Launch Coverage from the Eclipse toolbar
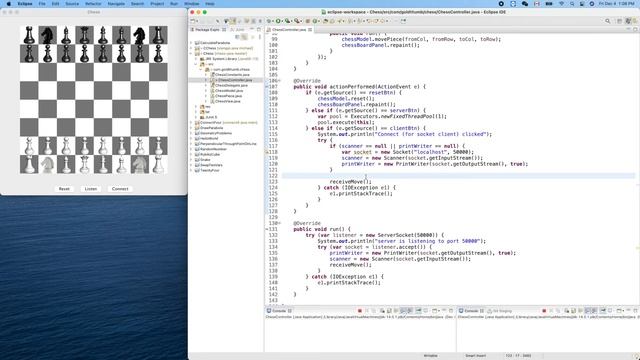The height and width of the screenshot is (360, 640). (x=287, y=21)
